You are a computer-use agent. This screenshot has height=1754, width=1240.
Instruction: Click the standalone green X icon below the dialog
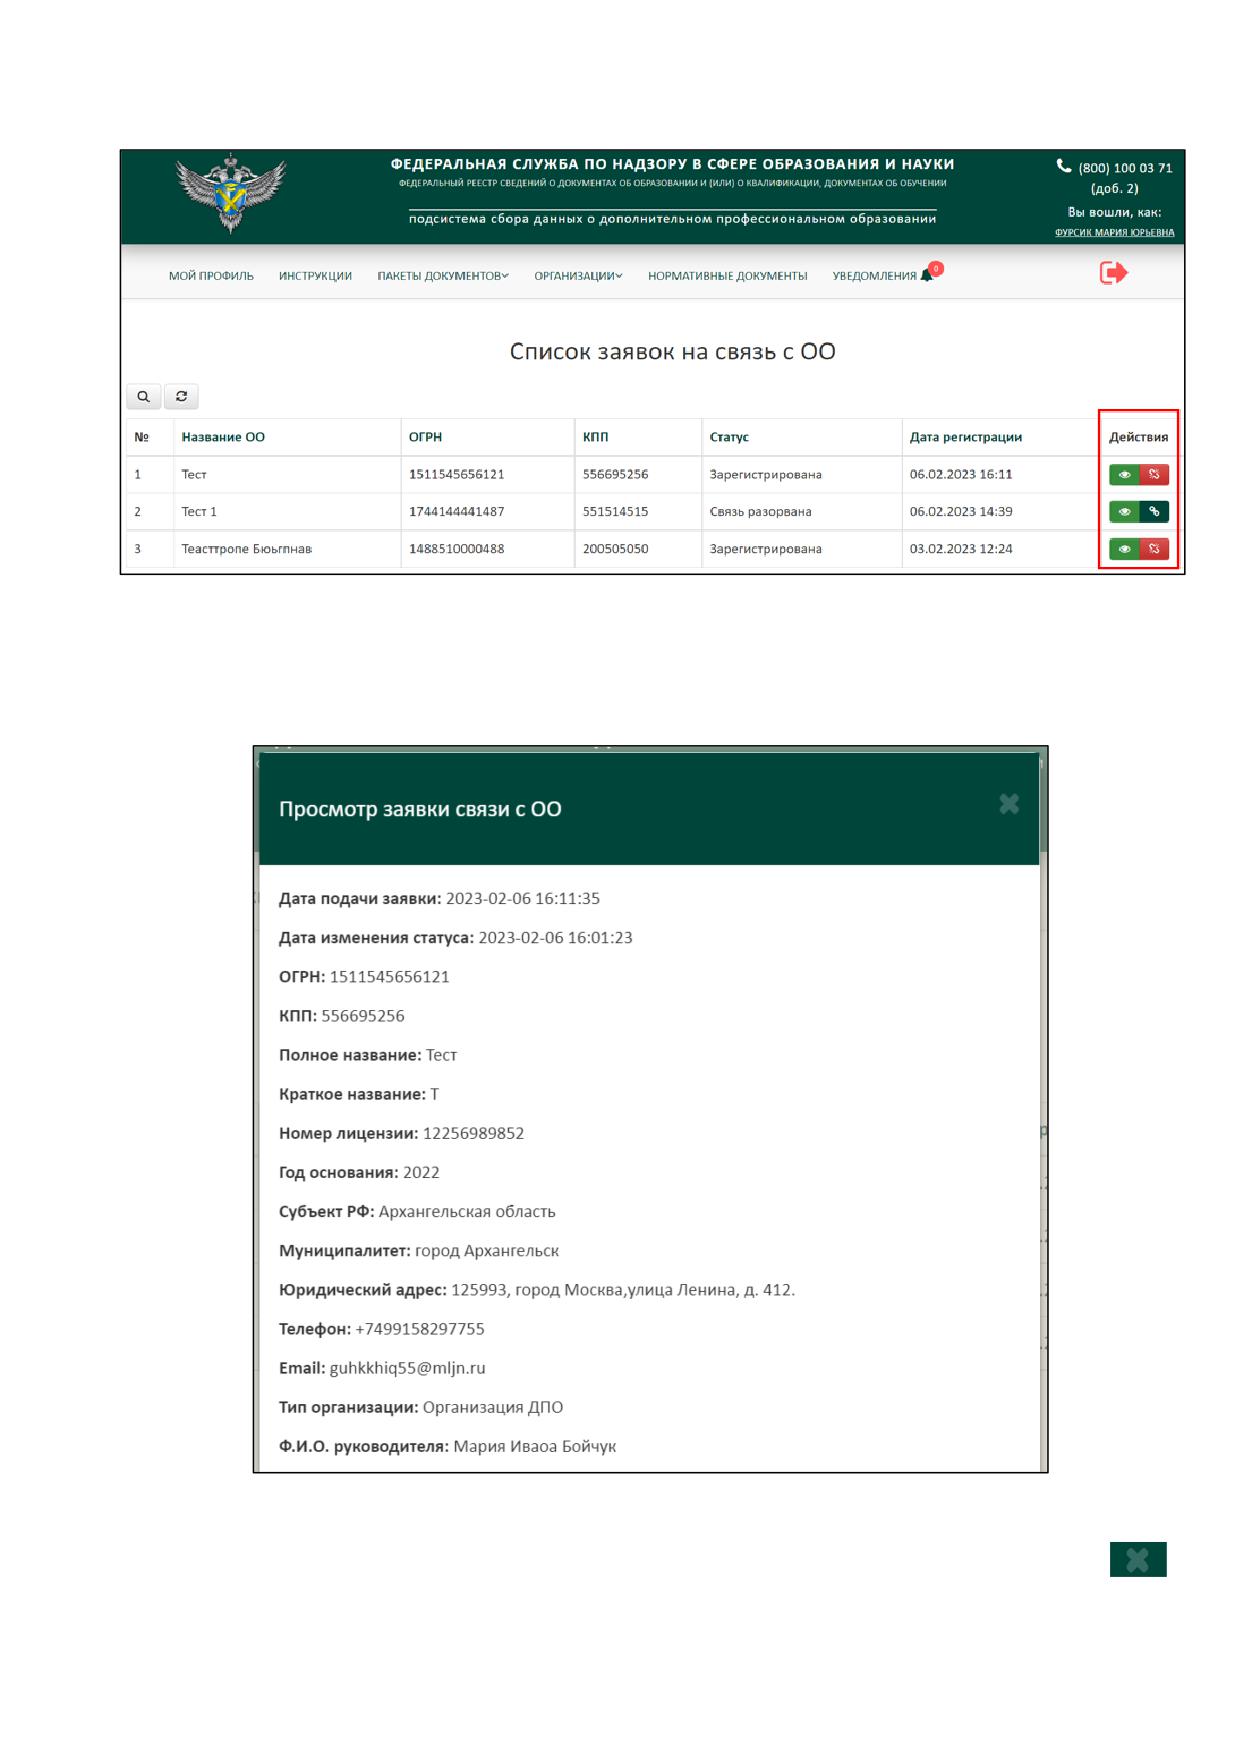[1138, 1560]
